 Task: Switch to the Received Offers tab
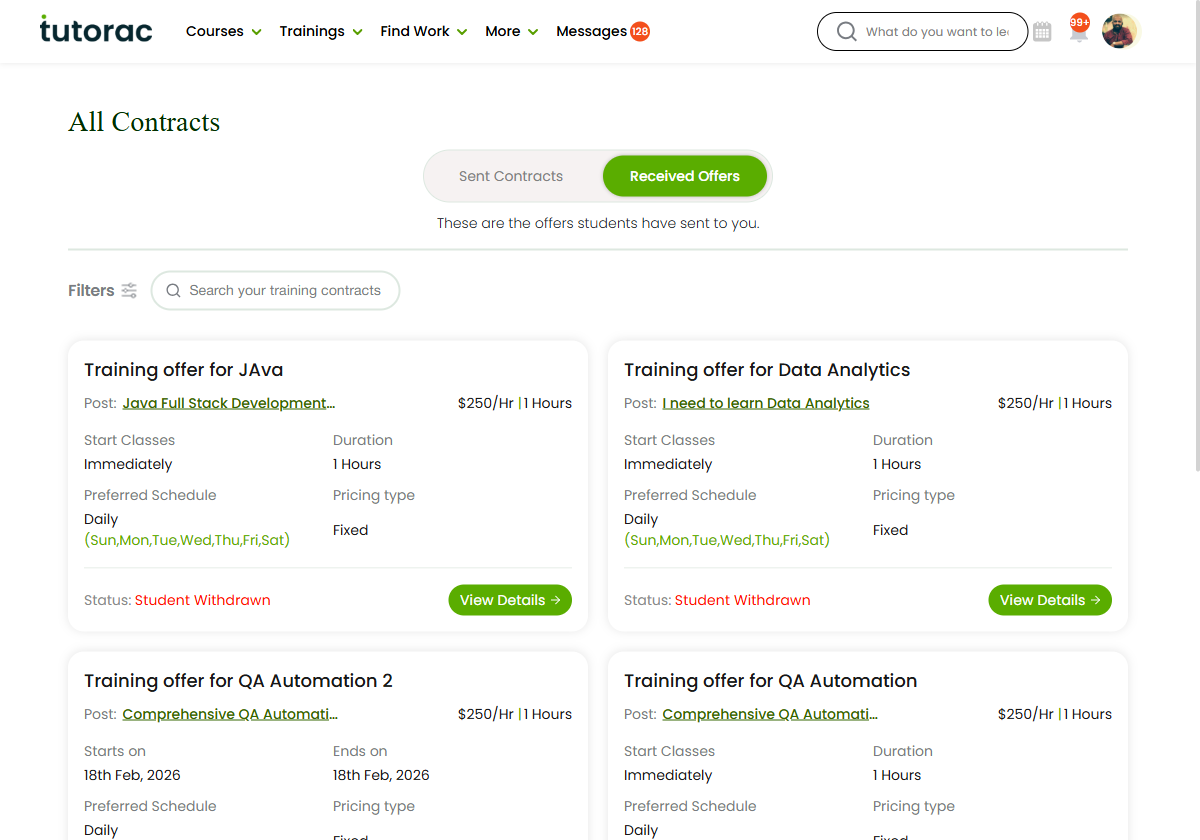pos(685,176)
